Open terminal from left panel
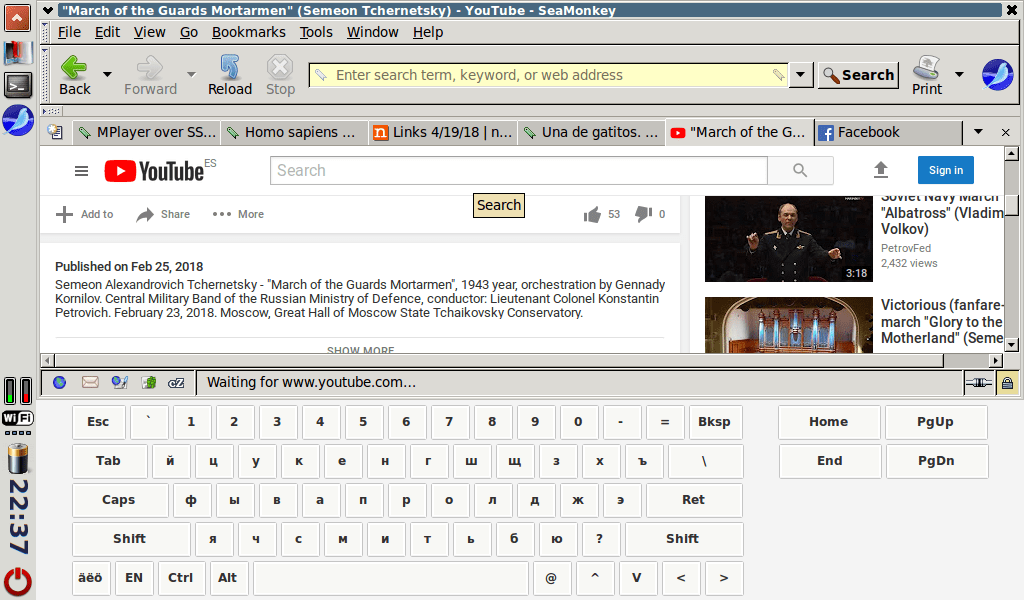Image resolution: width=1024 pixels, height=600 pixels. click(x=17, y=84)
